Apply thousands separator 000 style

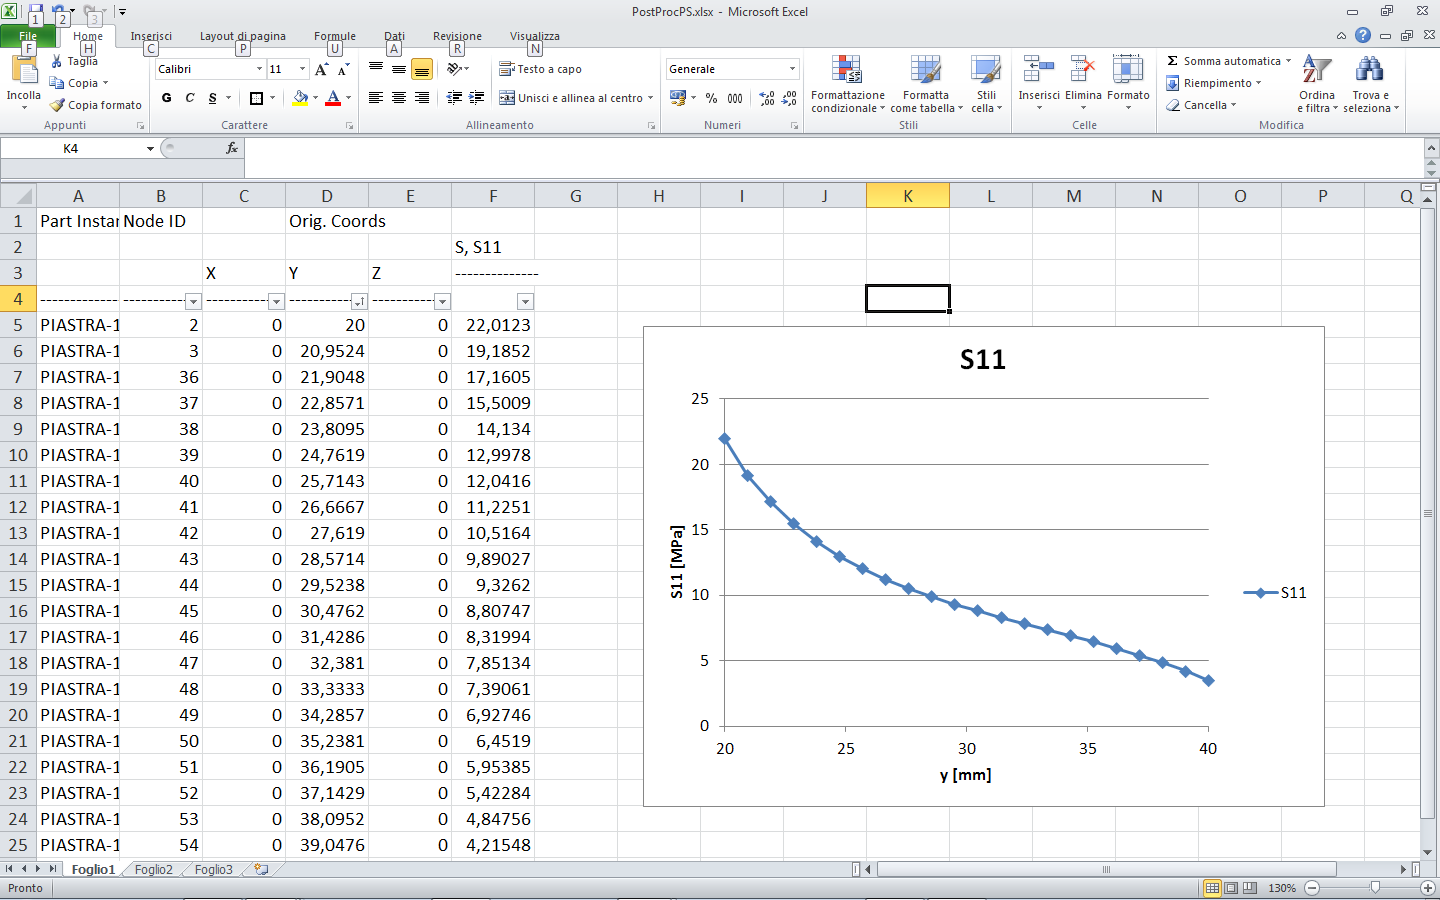[735, 98]
